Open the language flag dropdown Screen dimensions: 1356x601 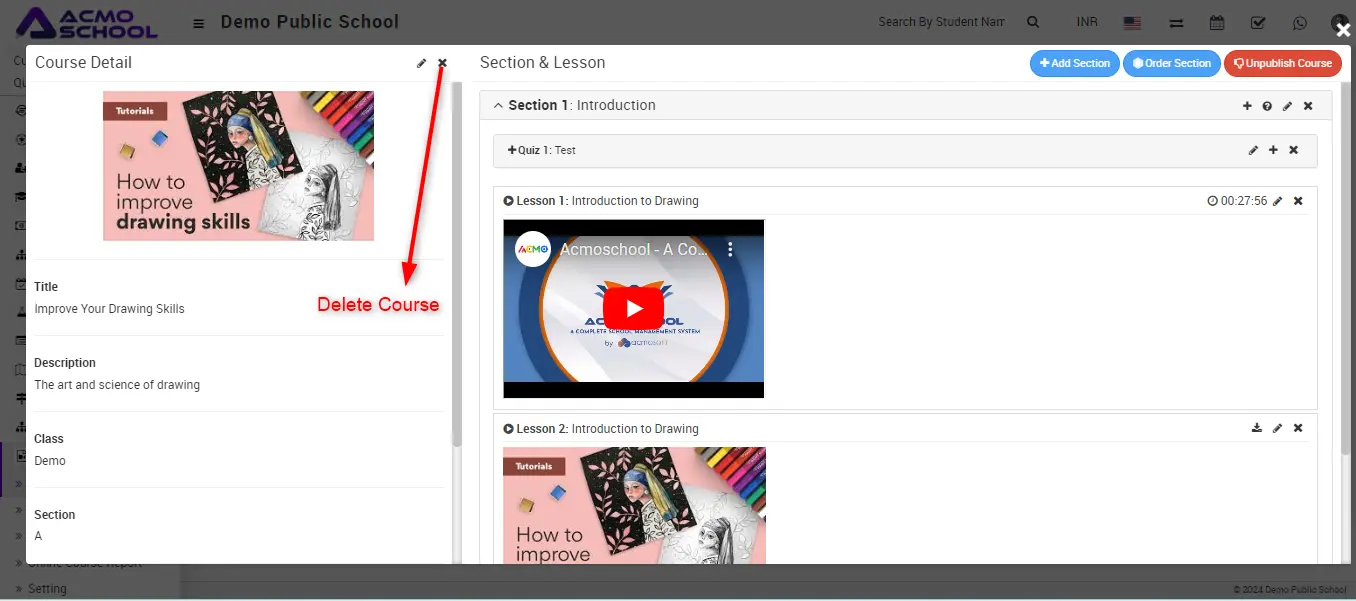[x=1132, y=22]
